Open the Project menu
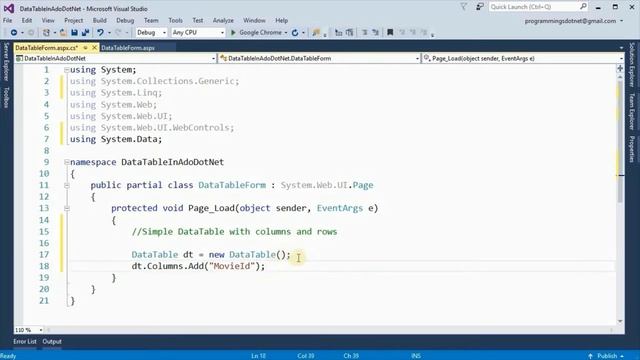The width and height of the screenshot is (640, 360). point(73,20)
